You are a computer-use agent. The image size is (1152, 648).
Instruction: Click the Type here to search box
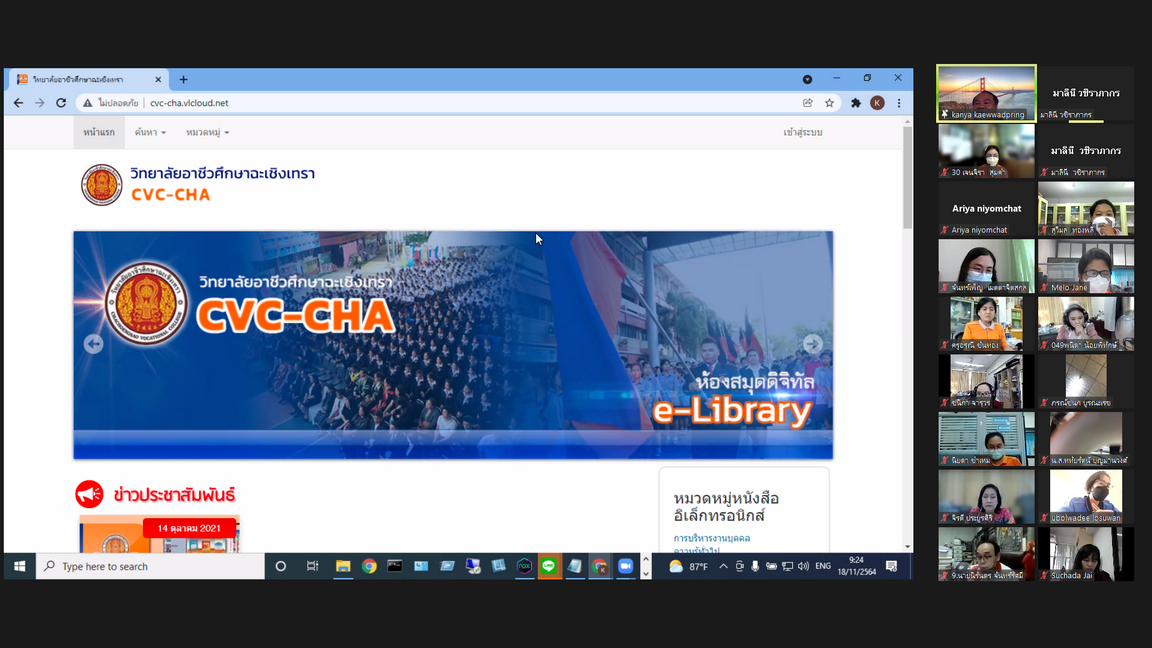tap(151, 566)
